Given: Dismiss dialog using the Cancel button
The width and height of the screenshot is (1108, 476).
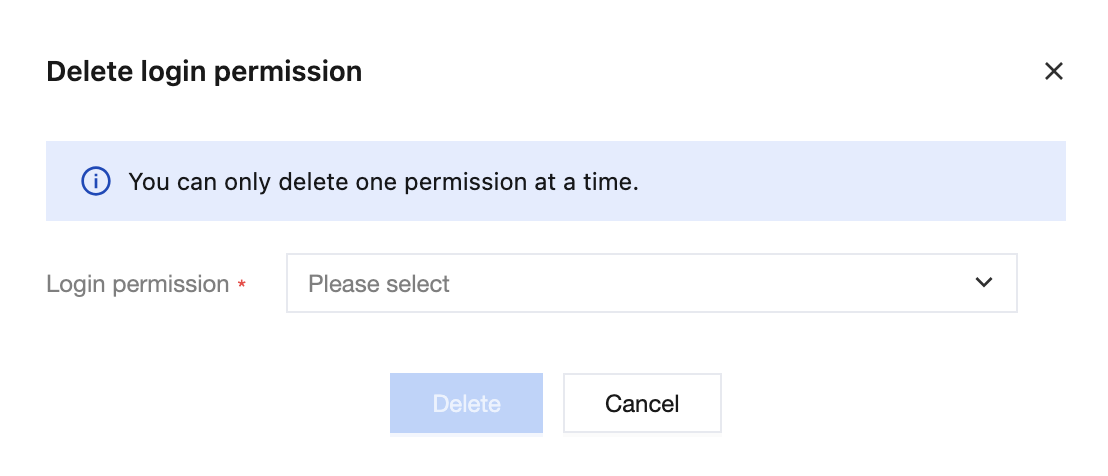Looking at the screenshot, I should 642,404.
